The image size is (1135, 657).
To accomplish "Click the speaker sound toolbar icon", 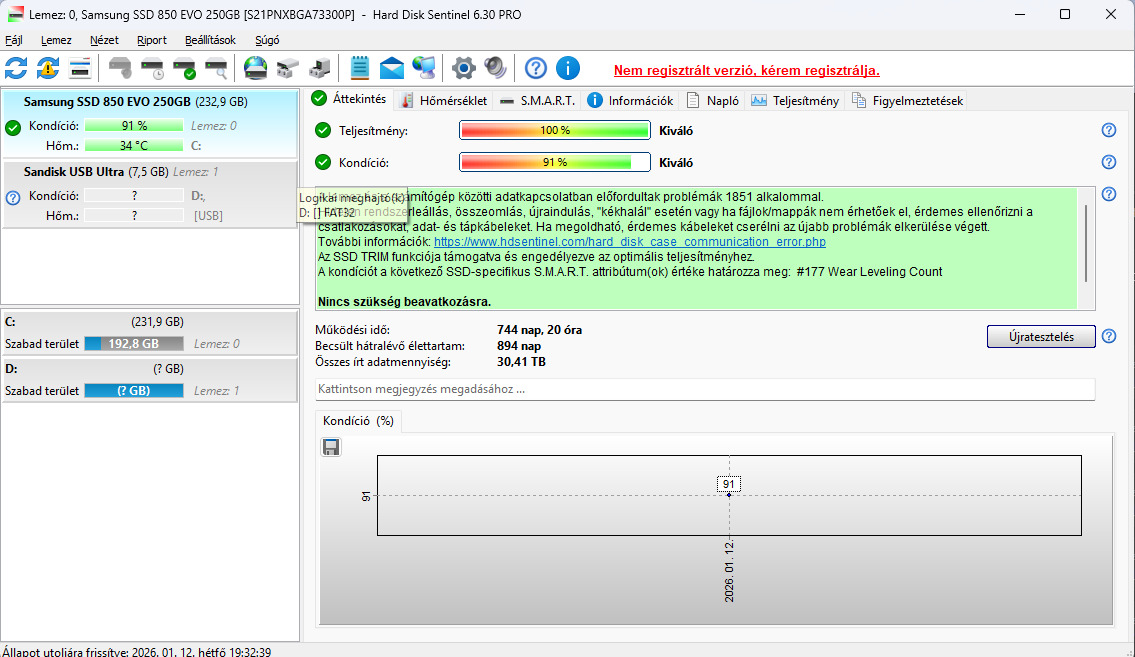I will (495, 69).
